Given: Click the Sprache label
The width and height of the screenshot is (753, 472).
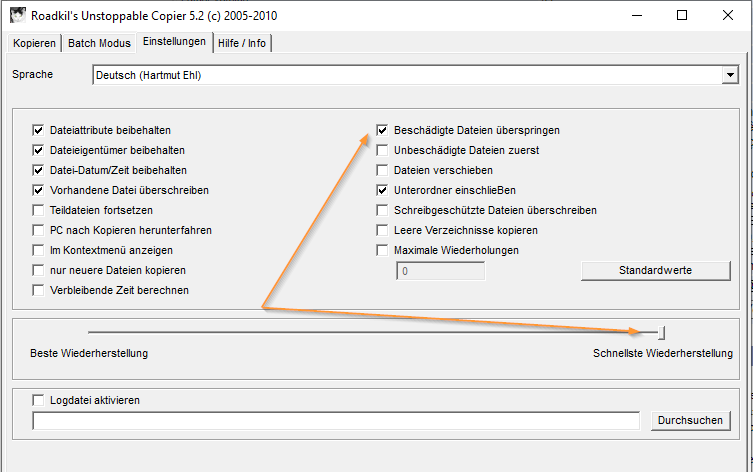Looking at the screenshot, I should point(32,74).
